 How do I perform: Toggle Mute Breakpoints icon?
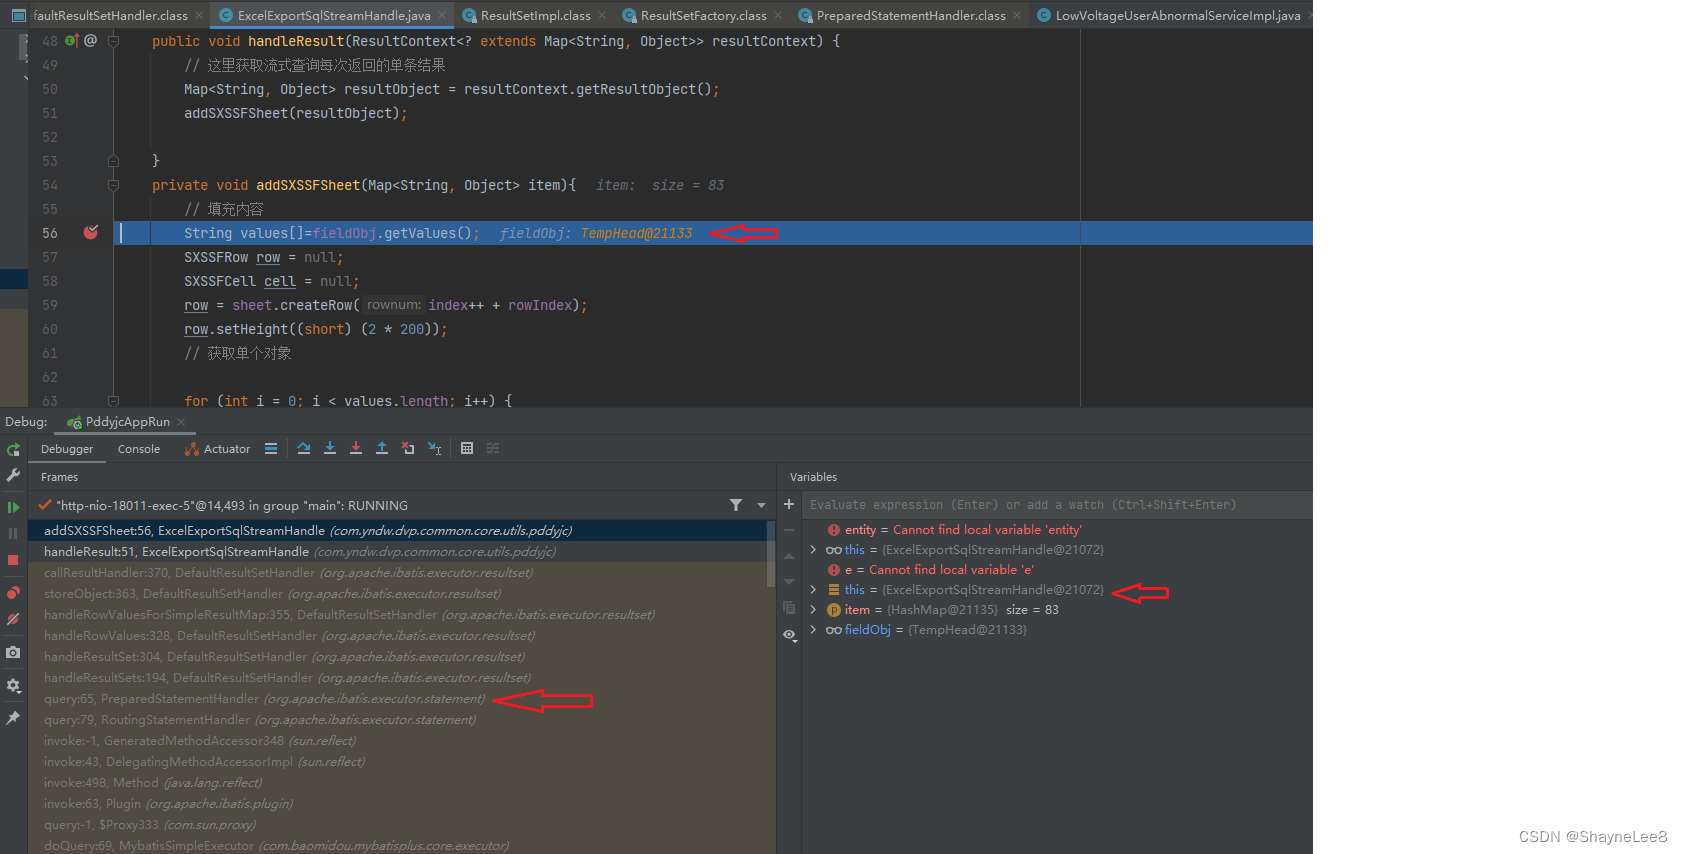pyautogui.click(x=13, y=619)
